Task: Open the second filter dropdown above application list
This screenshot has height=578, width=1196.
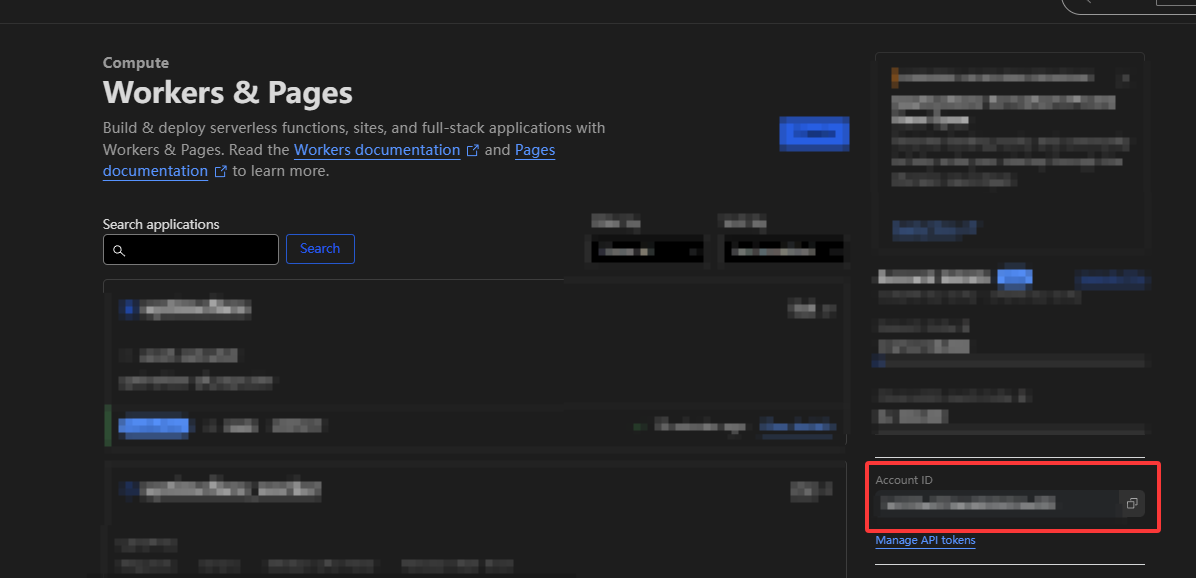Action: 783,250
